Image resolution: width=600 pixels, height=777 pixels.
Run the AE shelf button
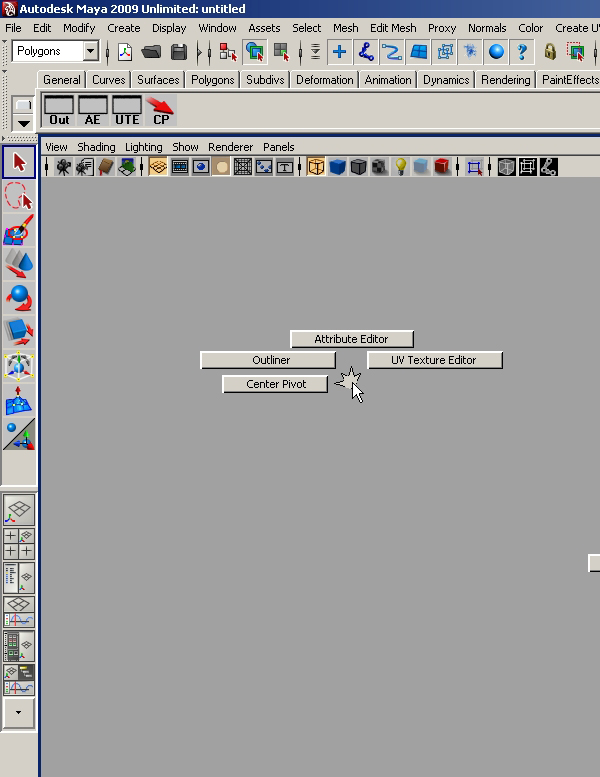pos(93,111)
